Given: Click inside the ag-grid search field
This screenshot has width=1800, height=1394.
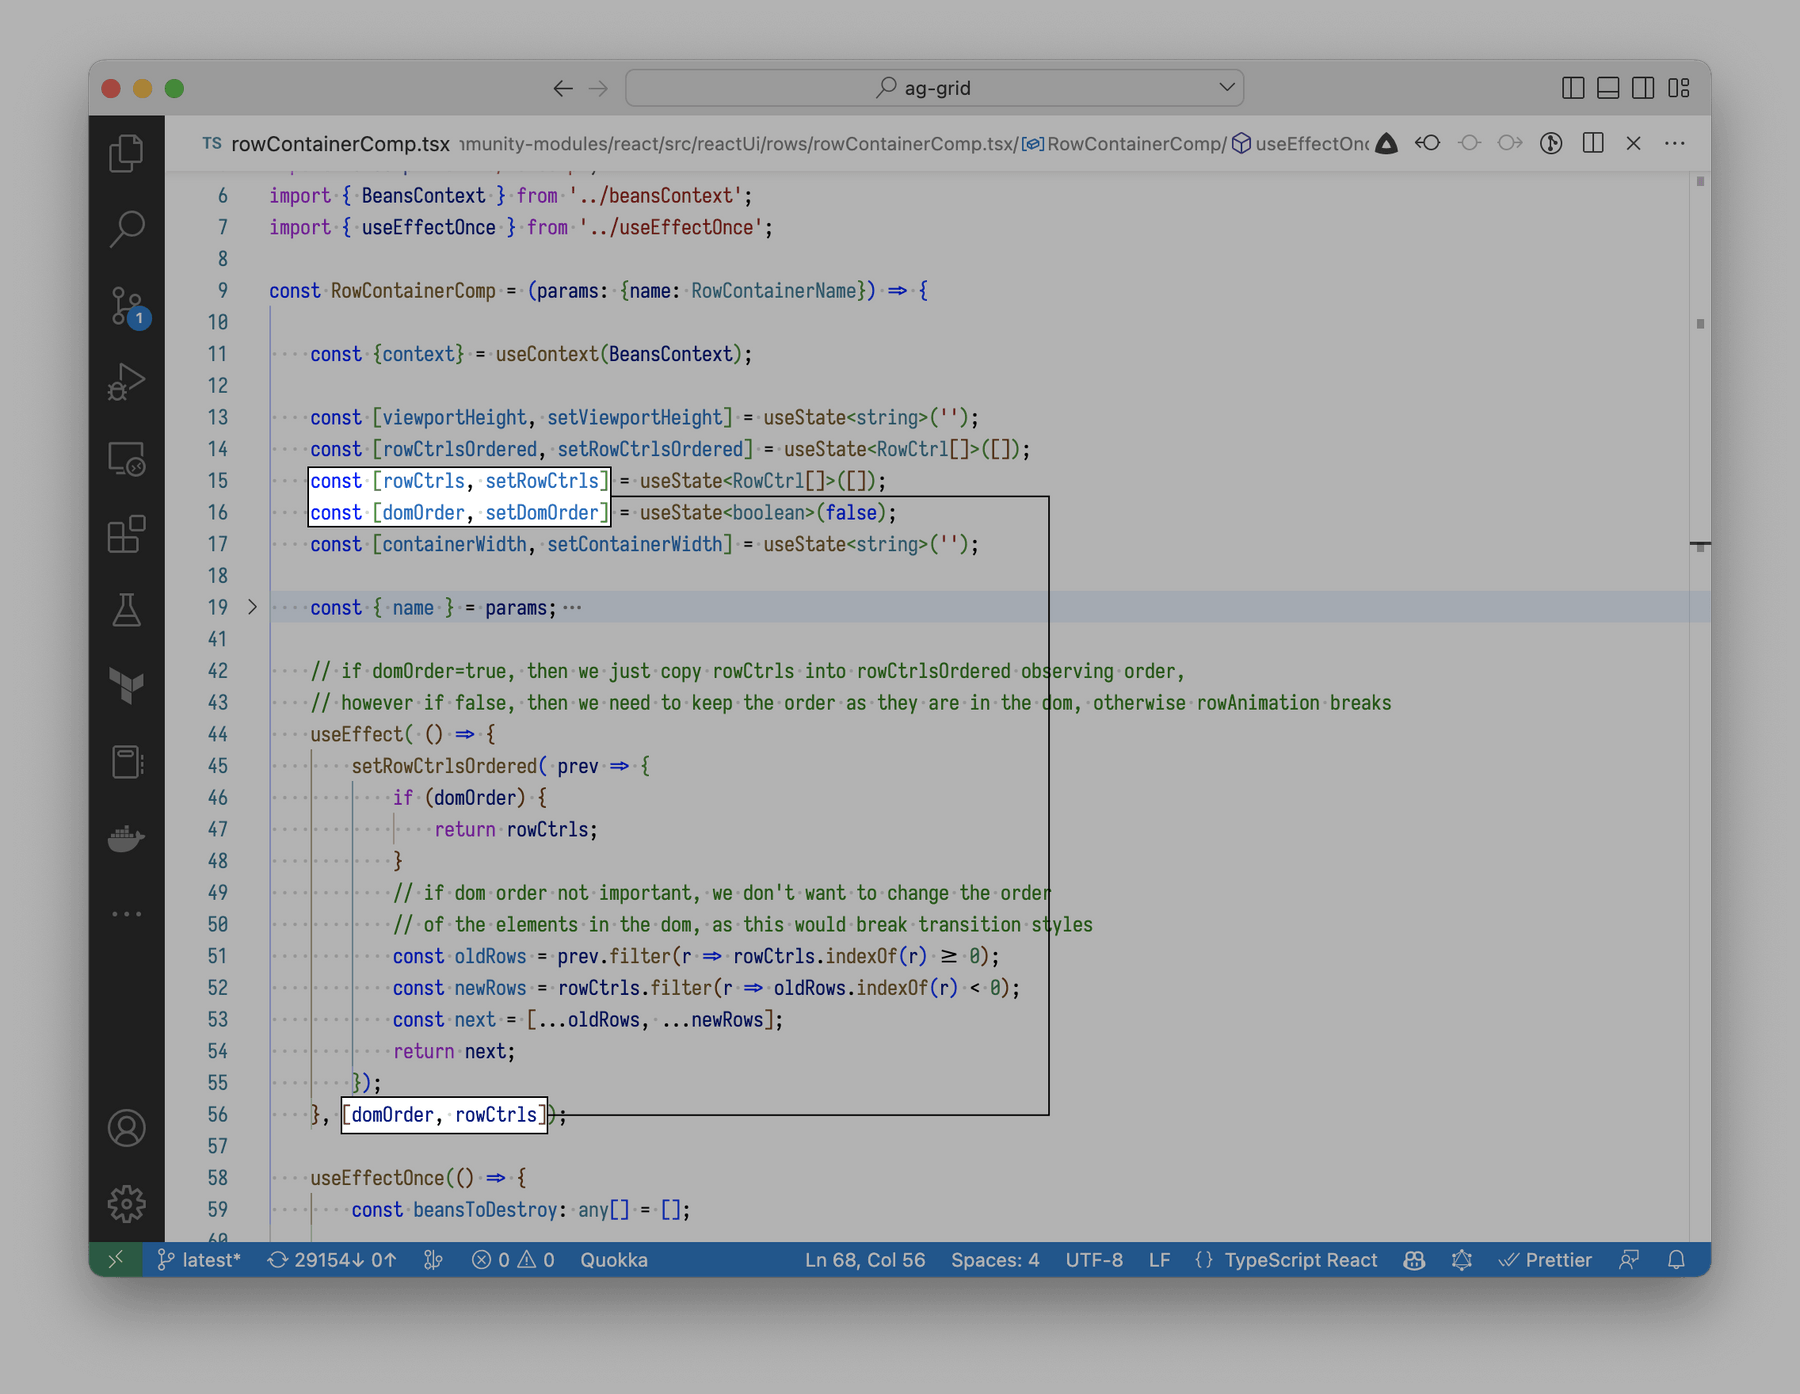Looking at the screenshot, I should (x=934, y=87).
